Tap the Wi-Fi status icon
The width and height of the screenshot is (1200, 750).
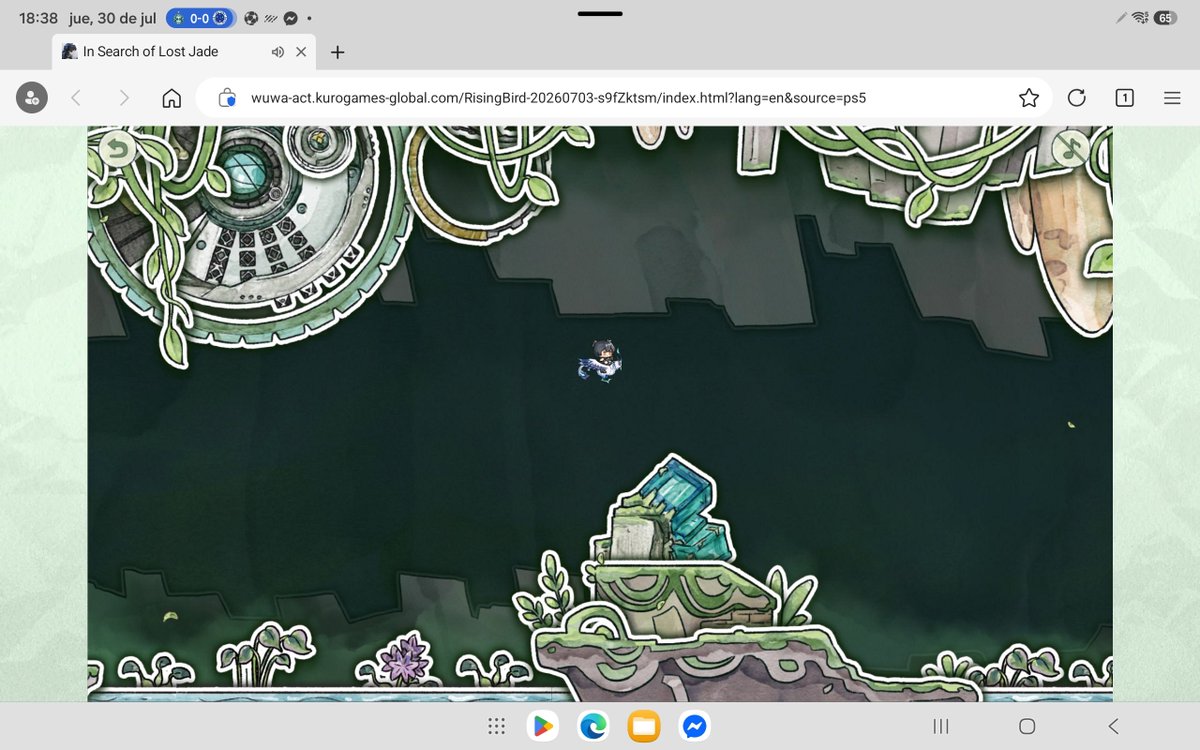[x=1139, y=18]
